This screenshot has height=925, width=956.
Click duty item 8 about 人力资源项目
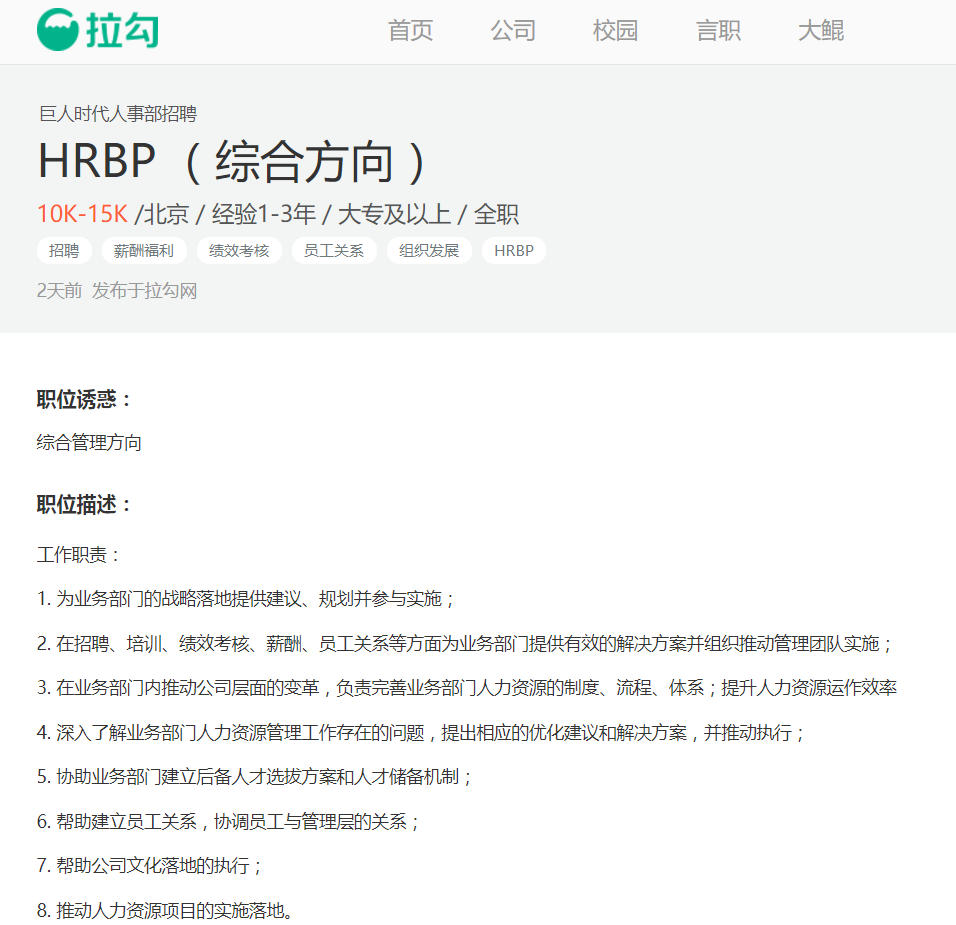click(164, 910)
